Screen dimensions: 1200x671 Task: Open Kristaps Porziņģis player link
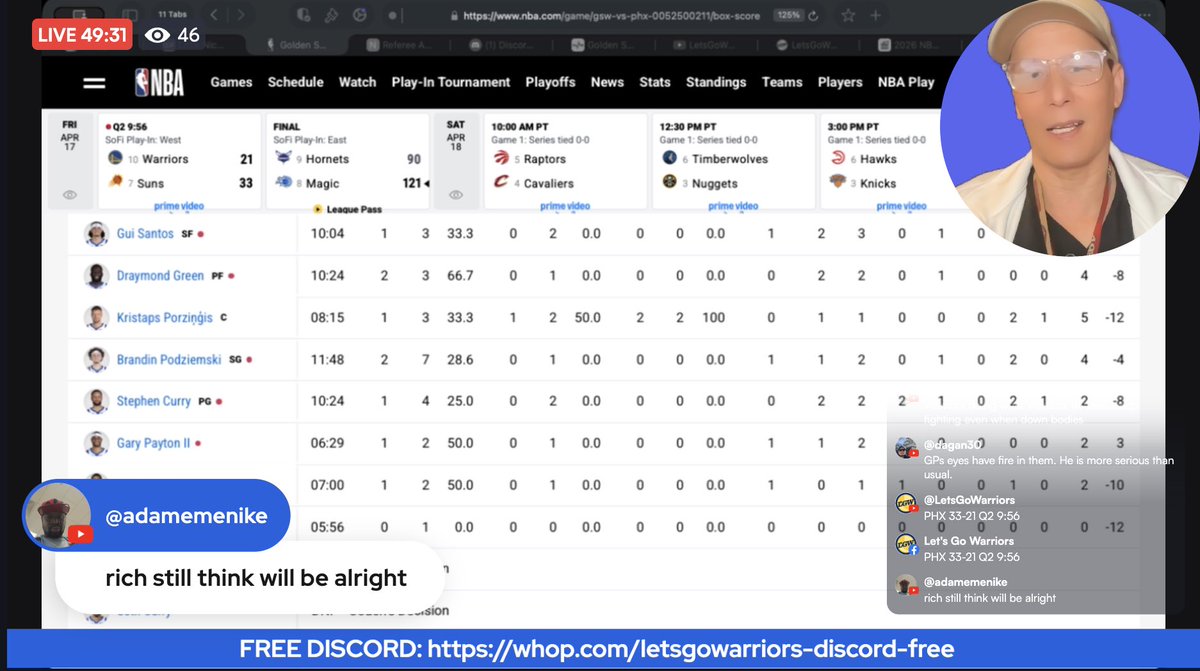point(164,318)
